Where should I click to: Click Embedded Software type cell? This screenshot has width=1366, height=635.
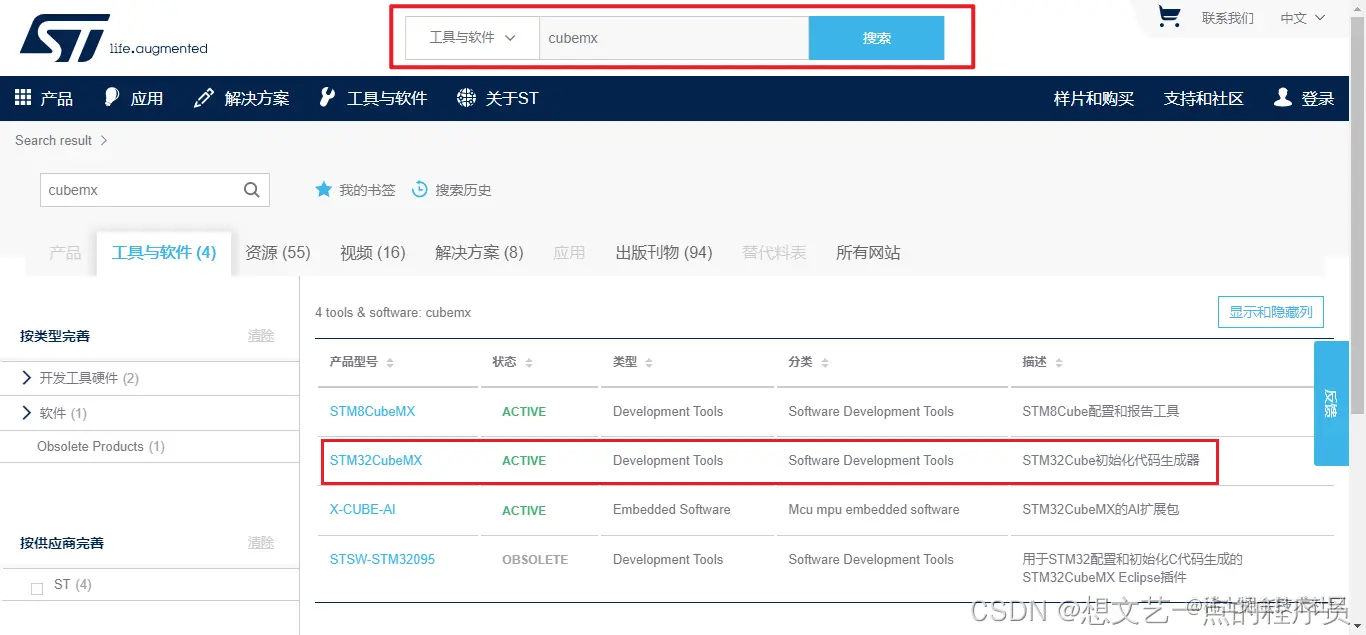click(672, 509)
